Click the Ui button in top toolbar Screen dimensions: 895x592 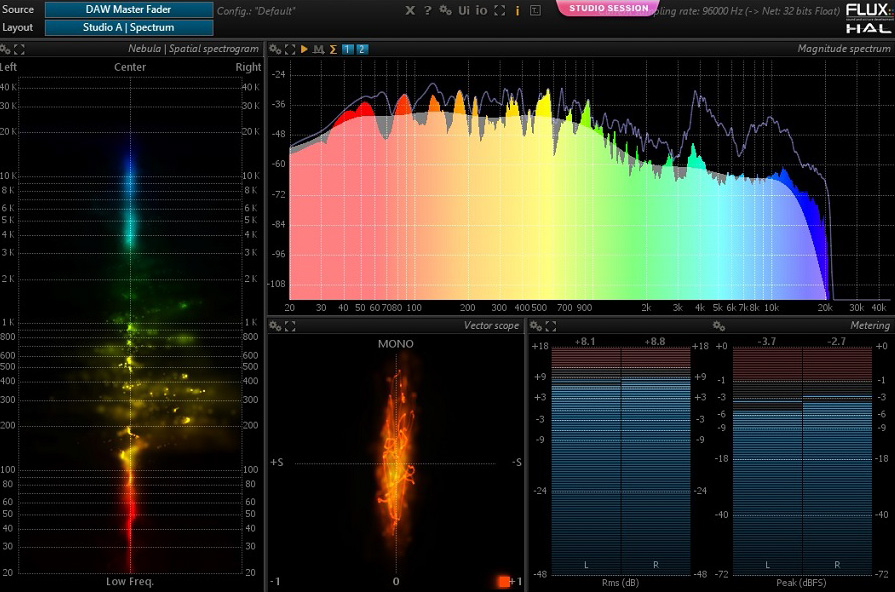click(464, 10)
